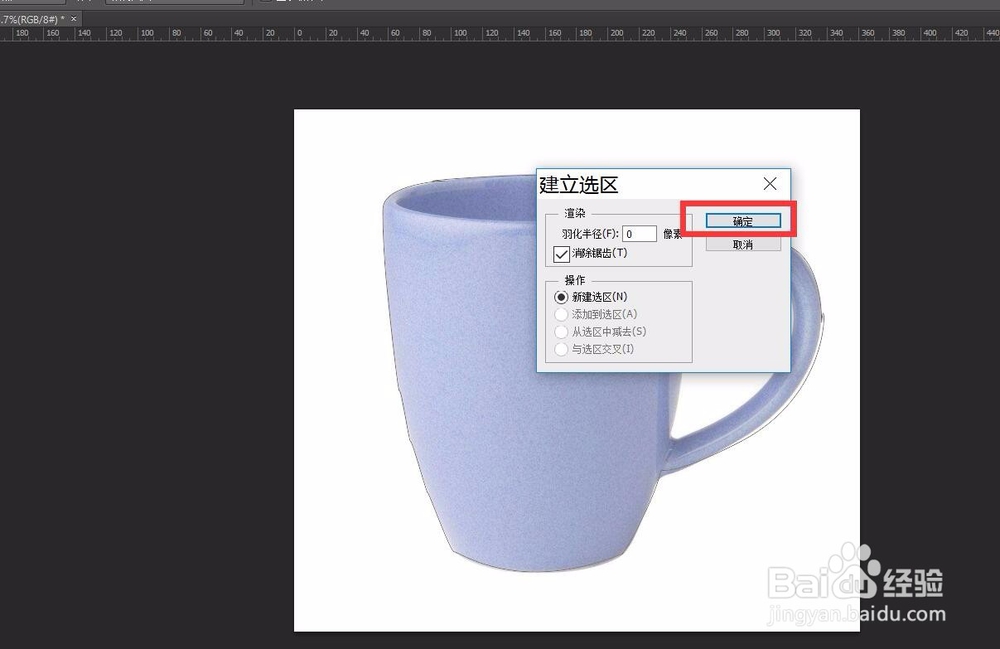
Task: Cancel the dialog with 取消 button
Action: pyautogui.click(x=743, y=244)
